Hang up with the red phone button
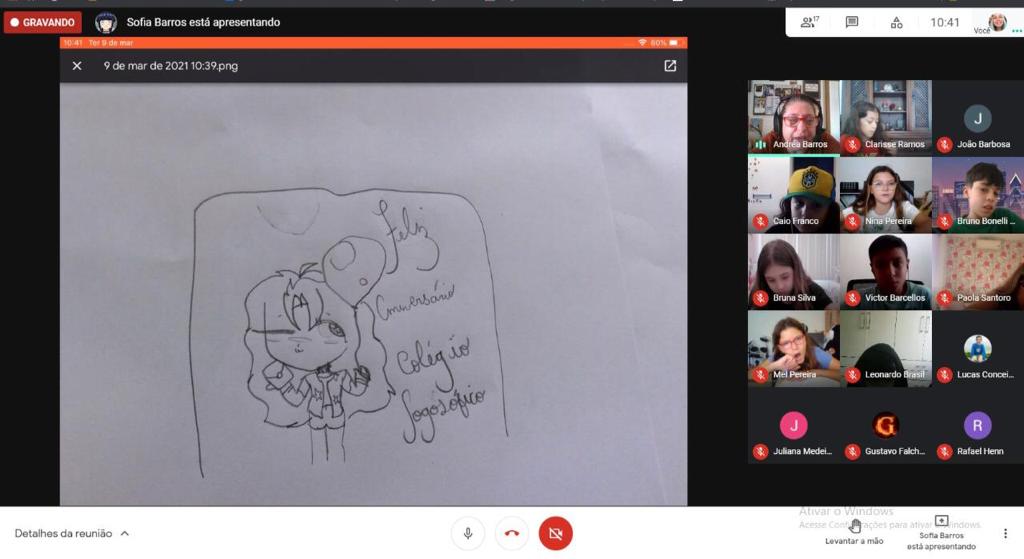 512,534
